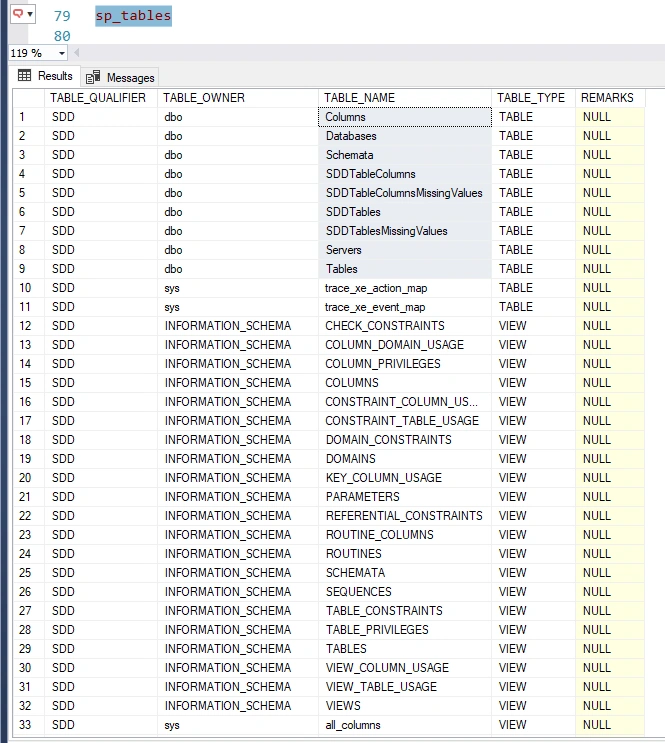Click the highlighted sp_tables text in the editor
665x743 pixels.
coord(133,16)
